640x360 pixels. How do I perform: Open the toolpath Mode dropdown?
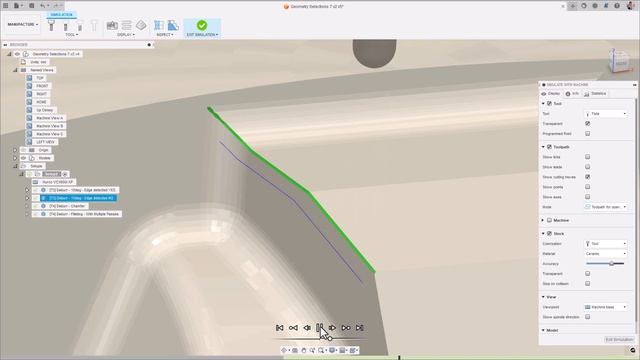[606, 207]
